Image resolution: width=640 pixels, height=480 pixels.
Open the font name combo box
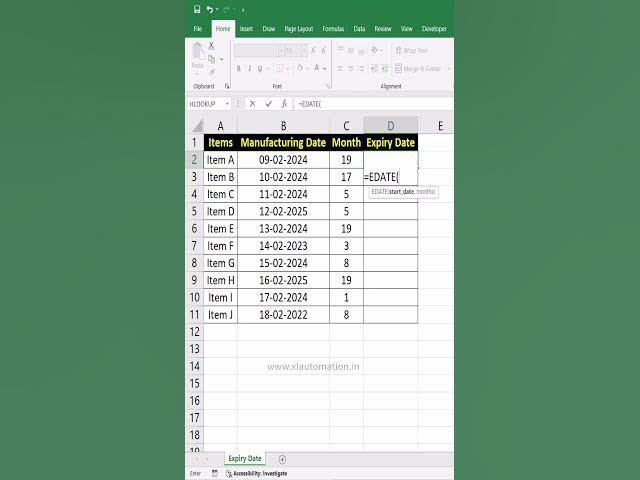[x=259, y=51]
